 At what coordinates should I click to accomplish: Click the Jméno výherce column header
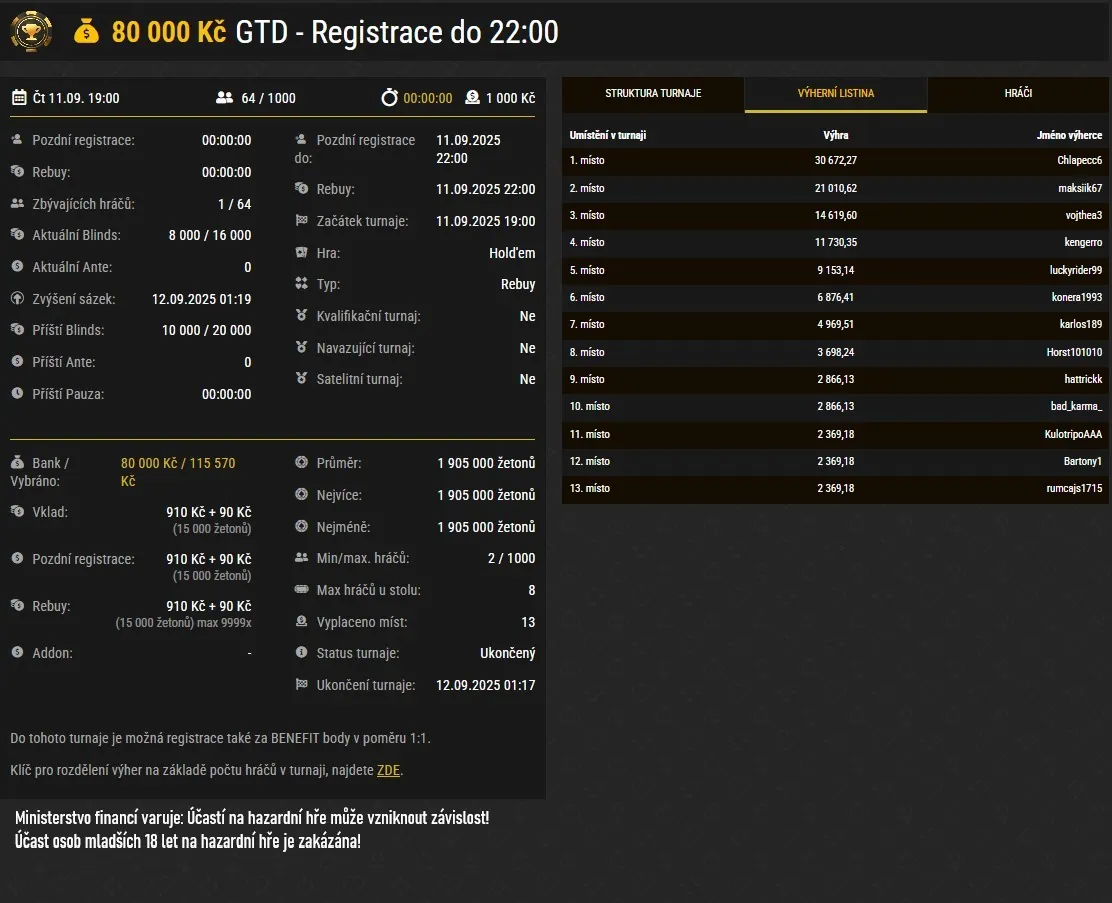point(1069,135)
